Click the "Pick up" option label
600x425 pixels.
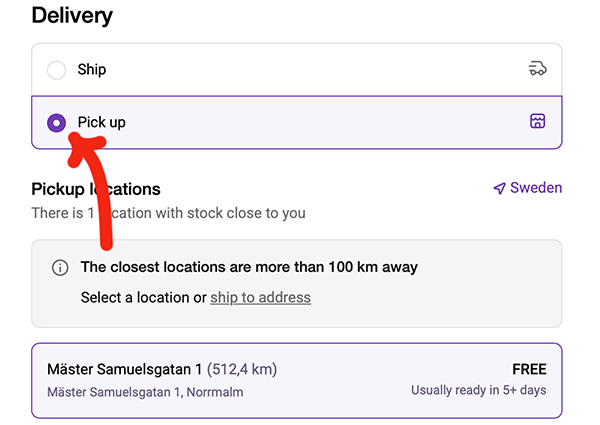102,123
